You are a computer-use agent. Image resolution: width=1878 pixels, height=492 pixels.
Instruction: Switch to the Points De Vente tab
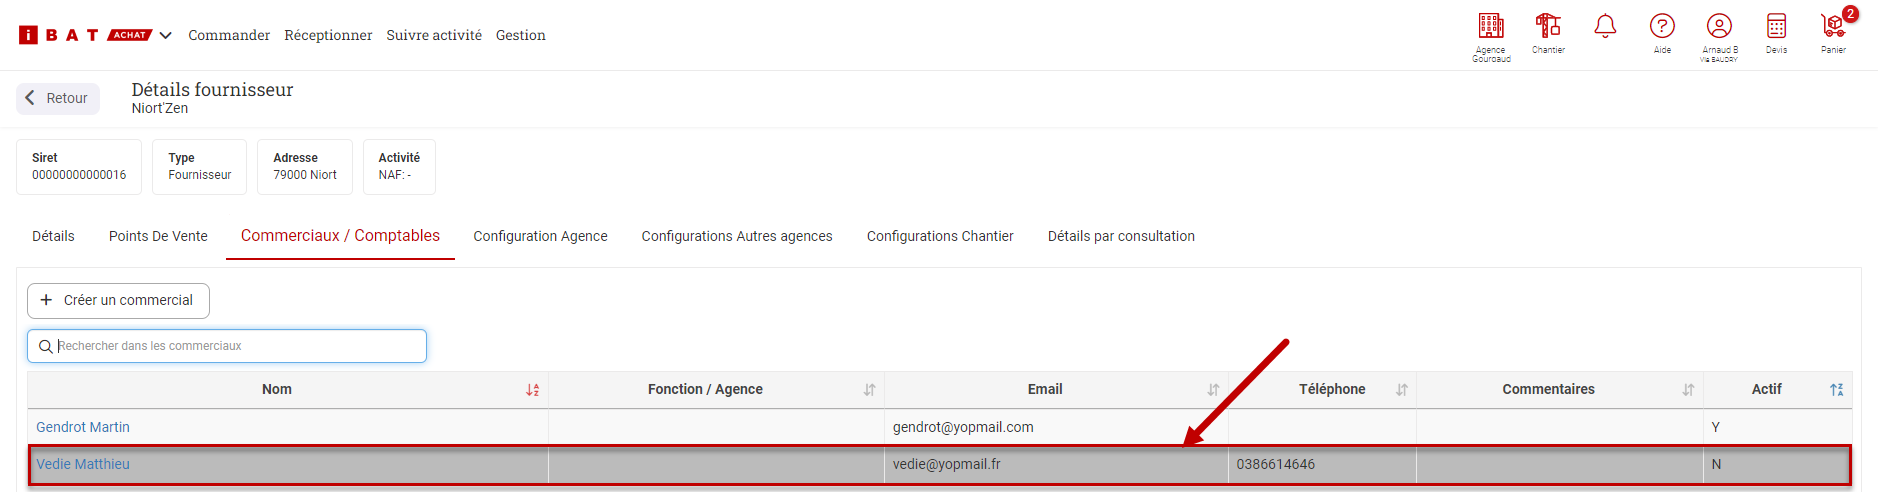(158, 236)
